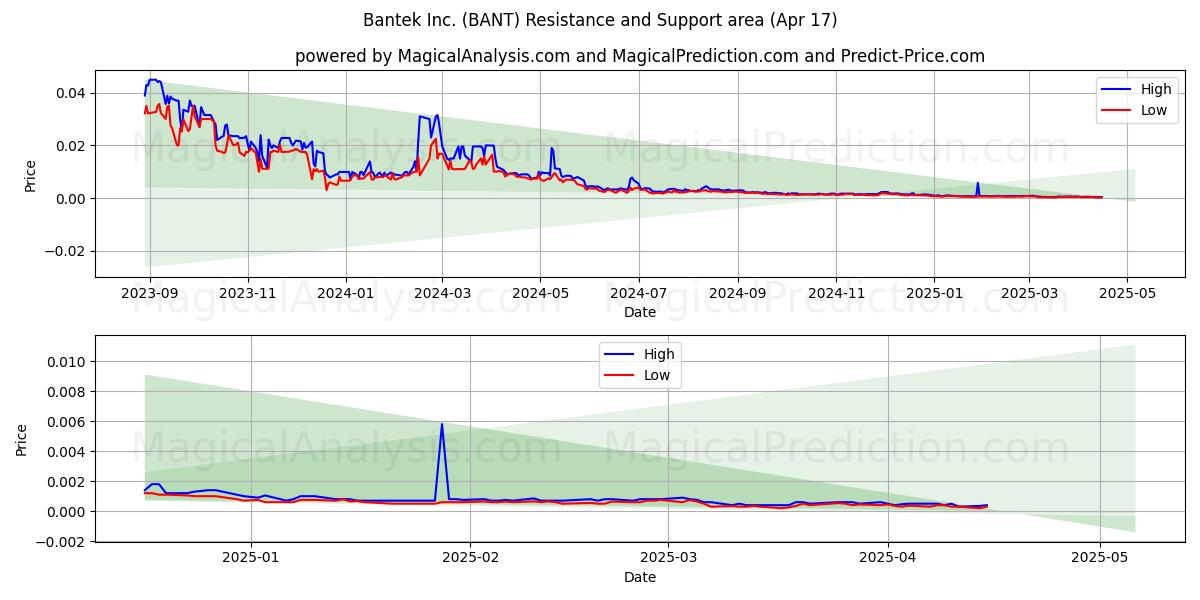Click 'High' in the bottom chart legend
The image size is (1200, 600).
(659, 354)
